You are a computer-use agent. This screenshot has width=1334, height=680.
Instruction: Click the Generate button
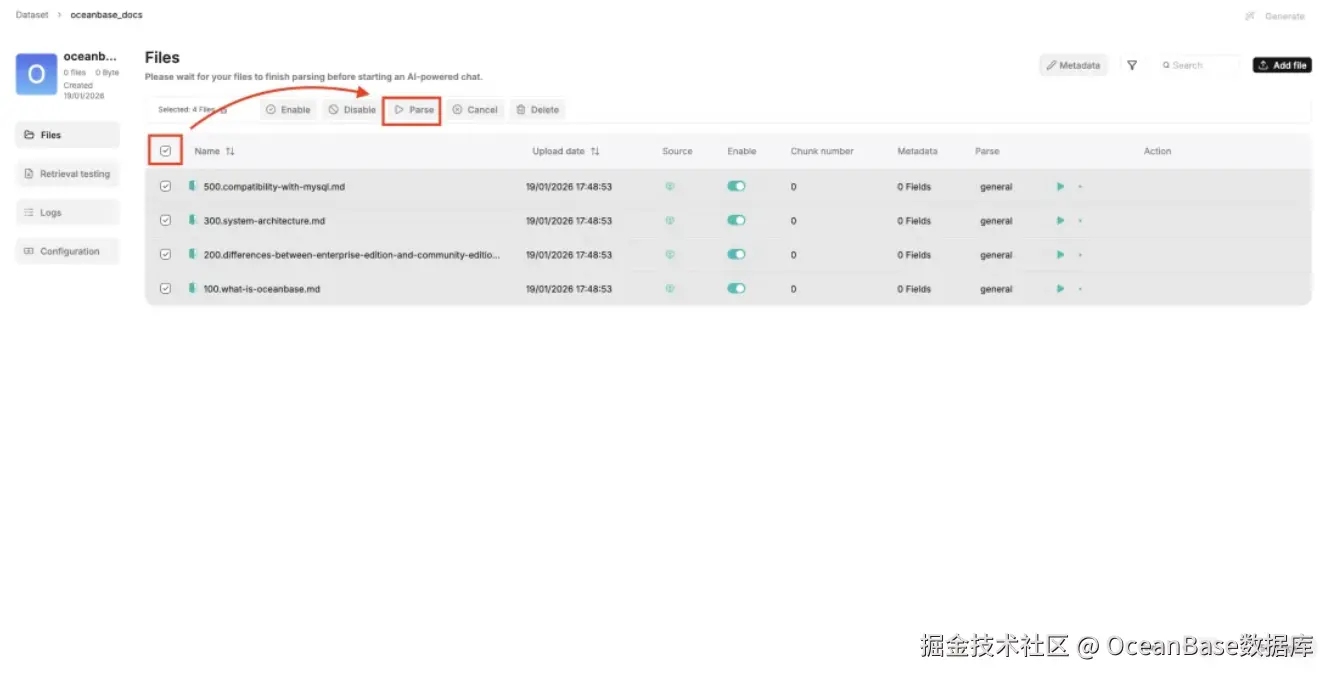[x=1275, y=16]
